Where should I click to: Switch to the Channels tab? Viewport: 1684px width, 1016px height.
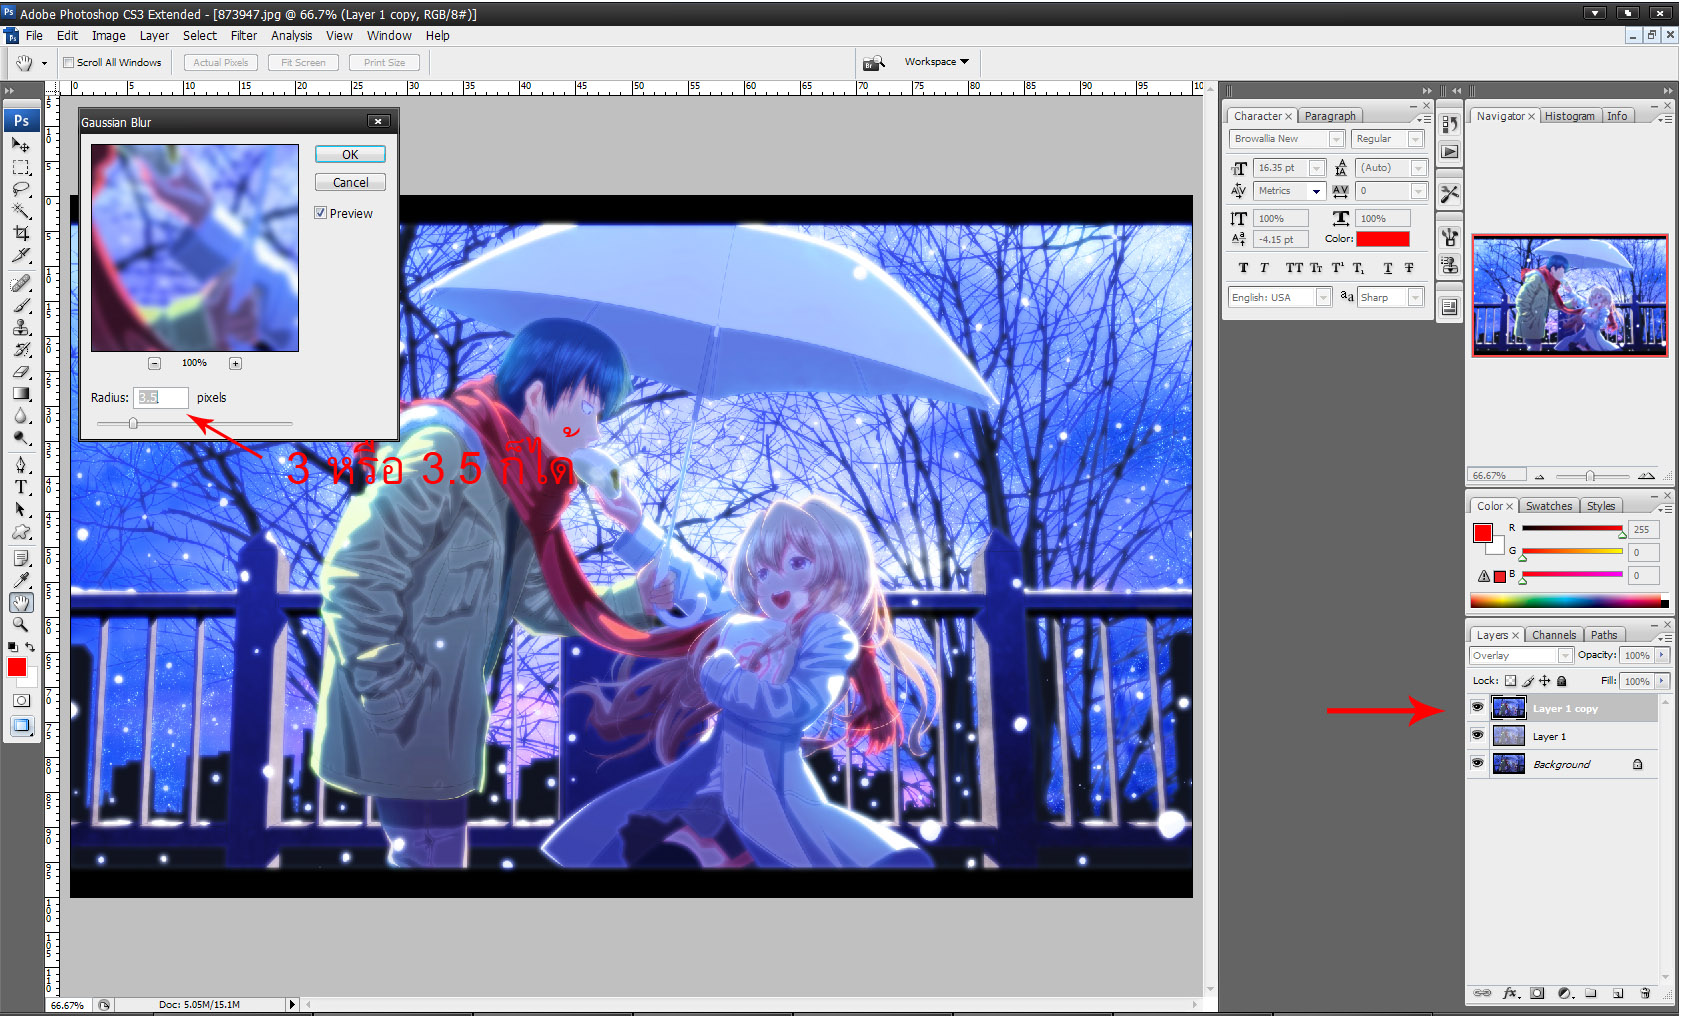[x=1553, y=635]
